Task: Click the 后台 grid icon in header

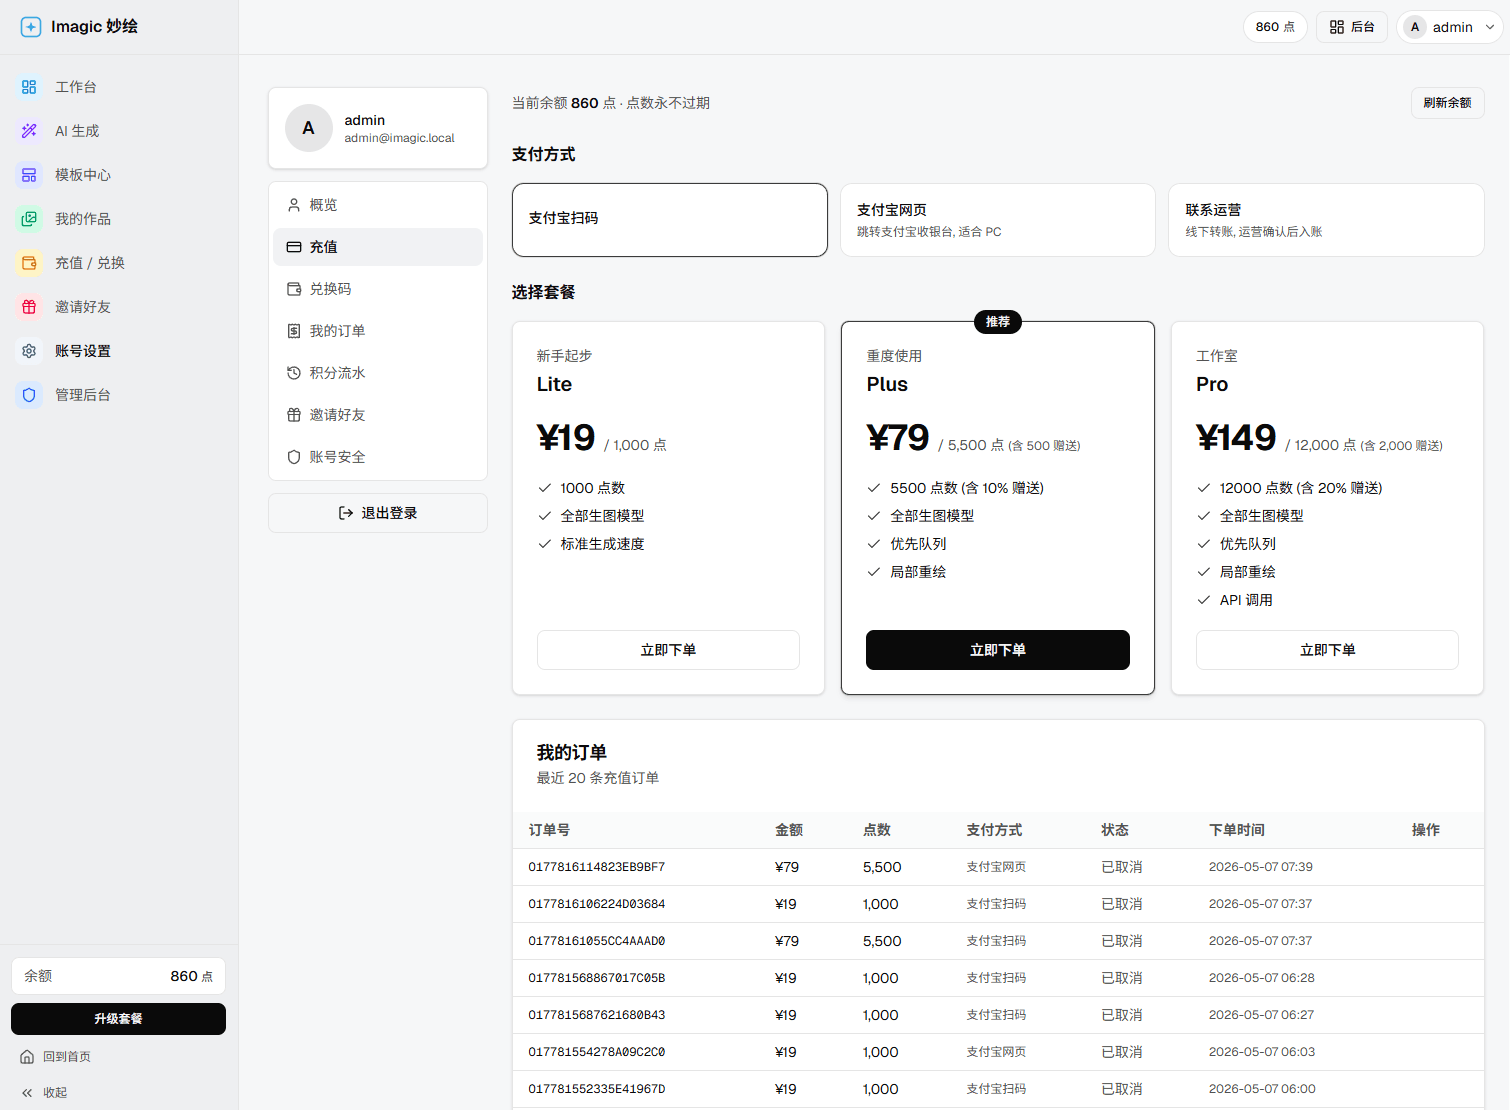Action: point(1337,27)
